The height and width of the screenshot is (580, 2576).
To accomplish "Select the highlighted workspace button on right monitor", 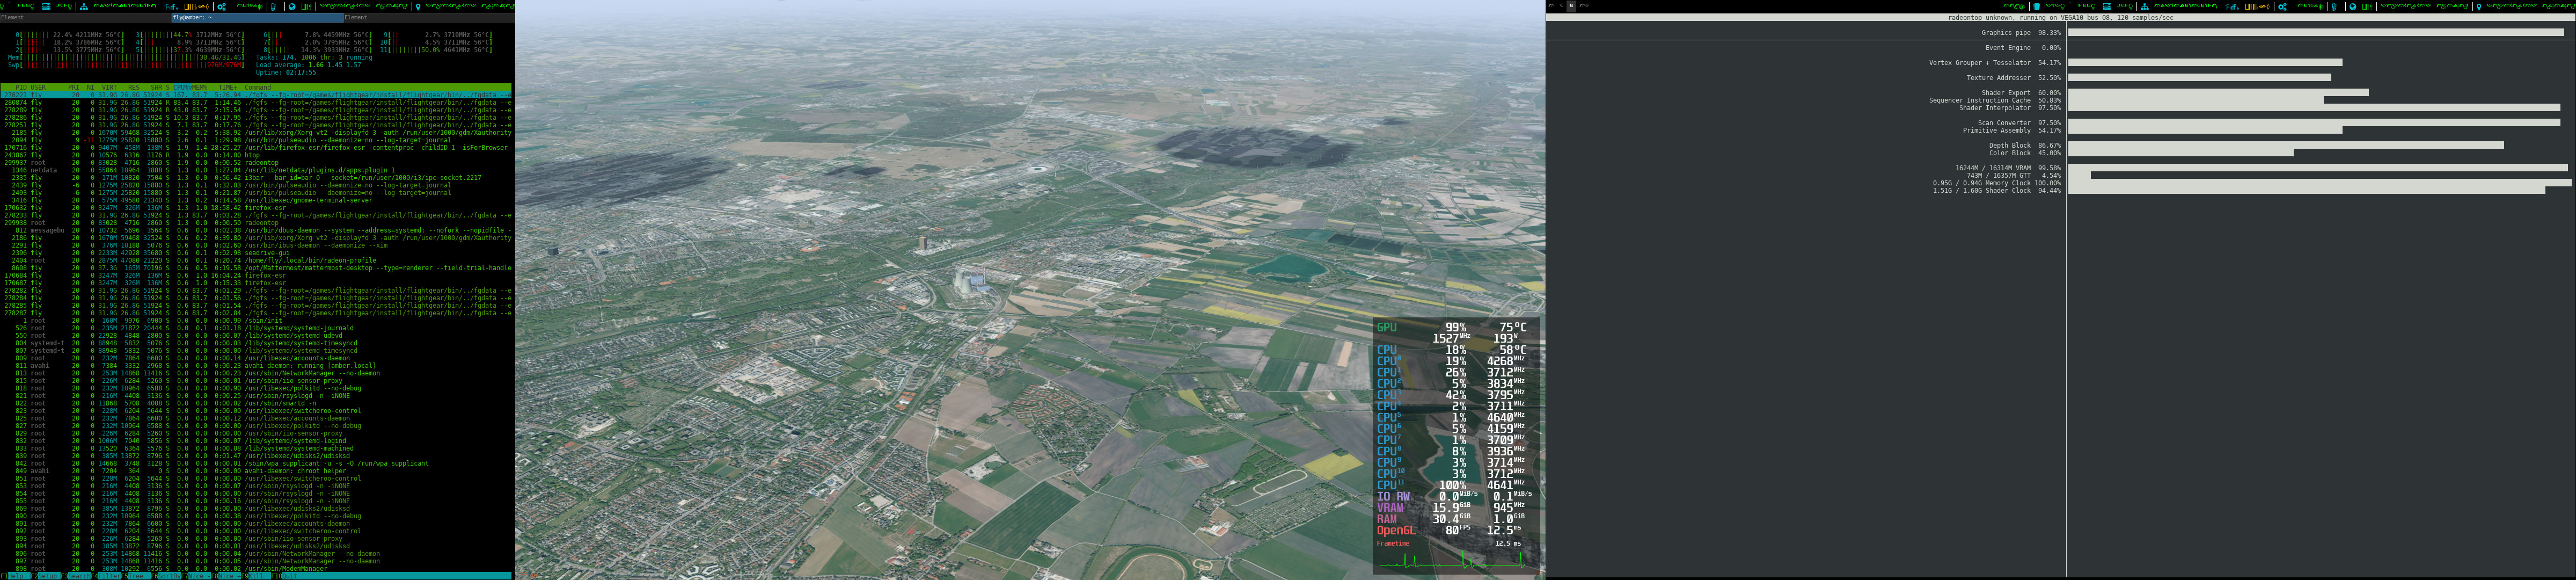I will point(1571,6).
